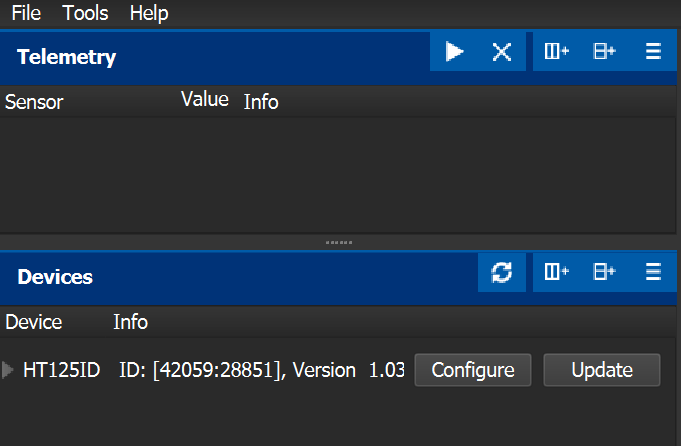Select the HT125ID device row
This screenshot has width=681, height=446.
[x=62, y=370]
